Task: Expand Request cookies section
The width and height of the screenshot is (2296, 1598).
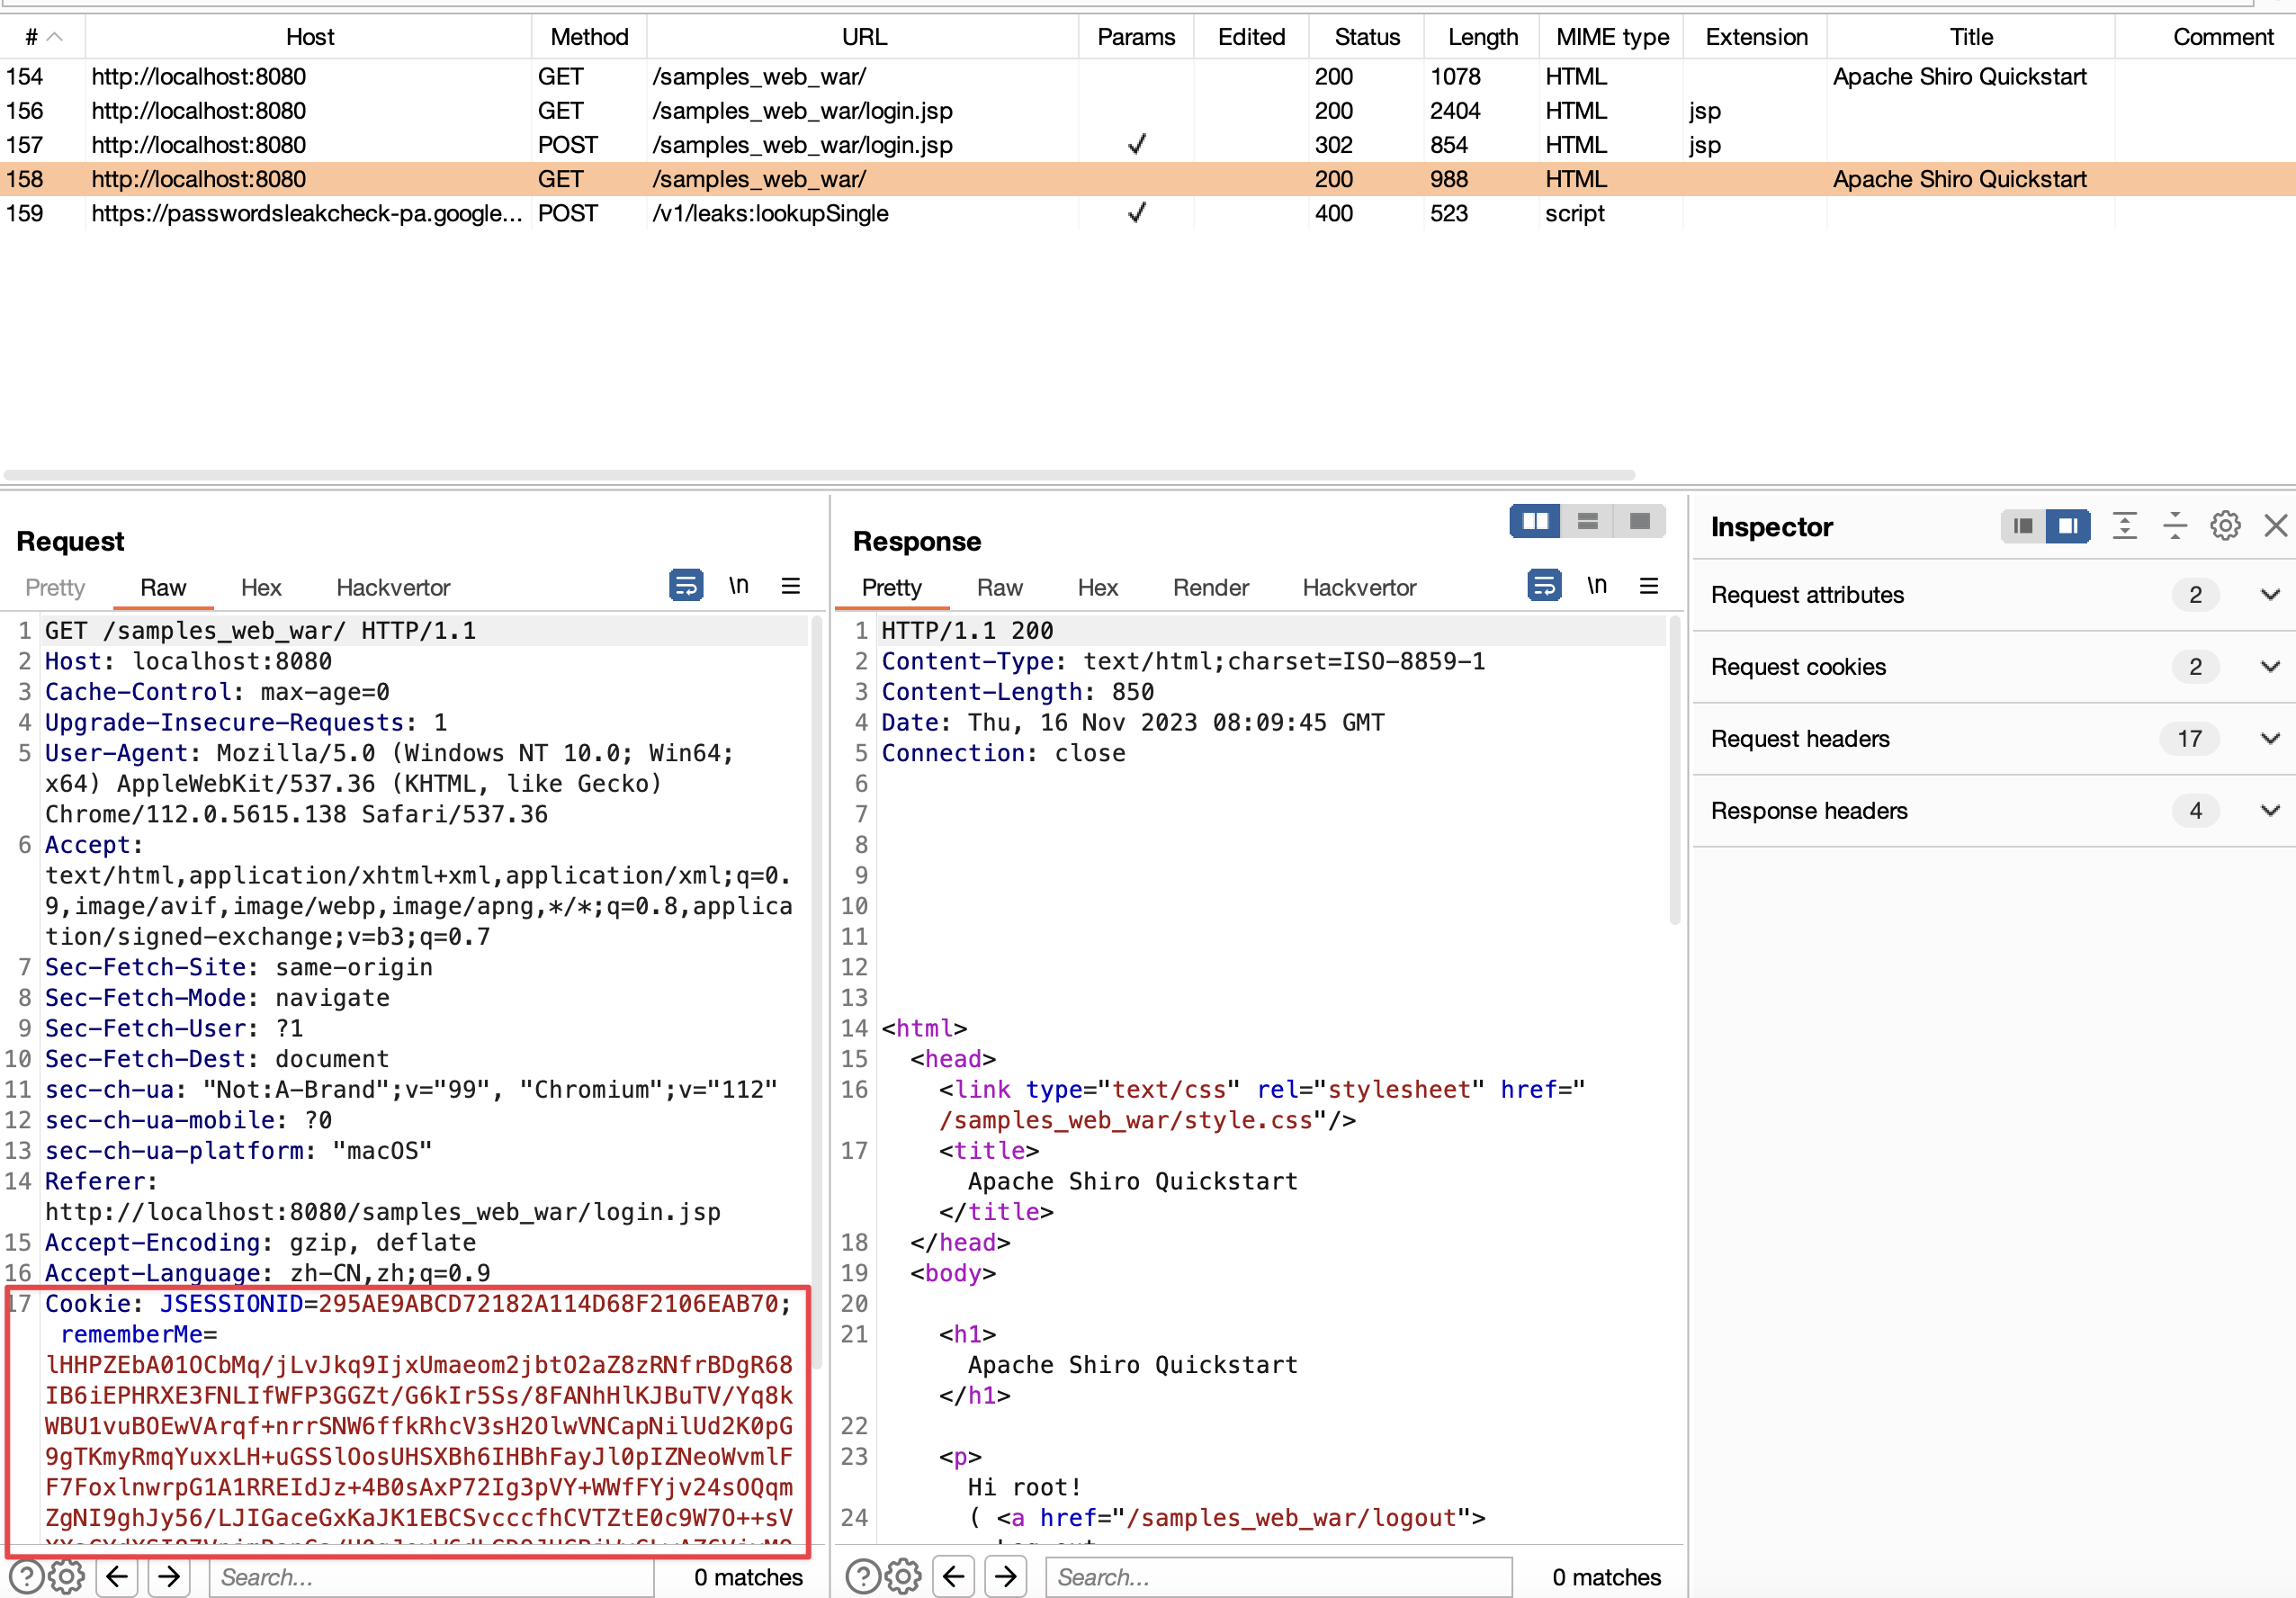Action: (2270, 667)
